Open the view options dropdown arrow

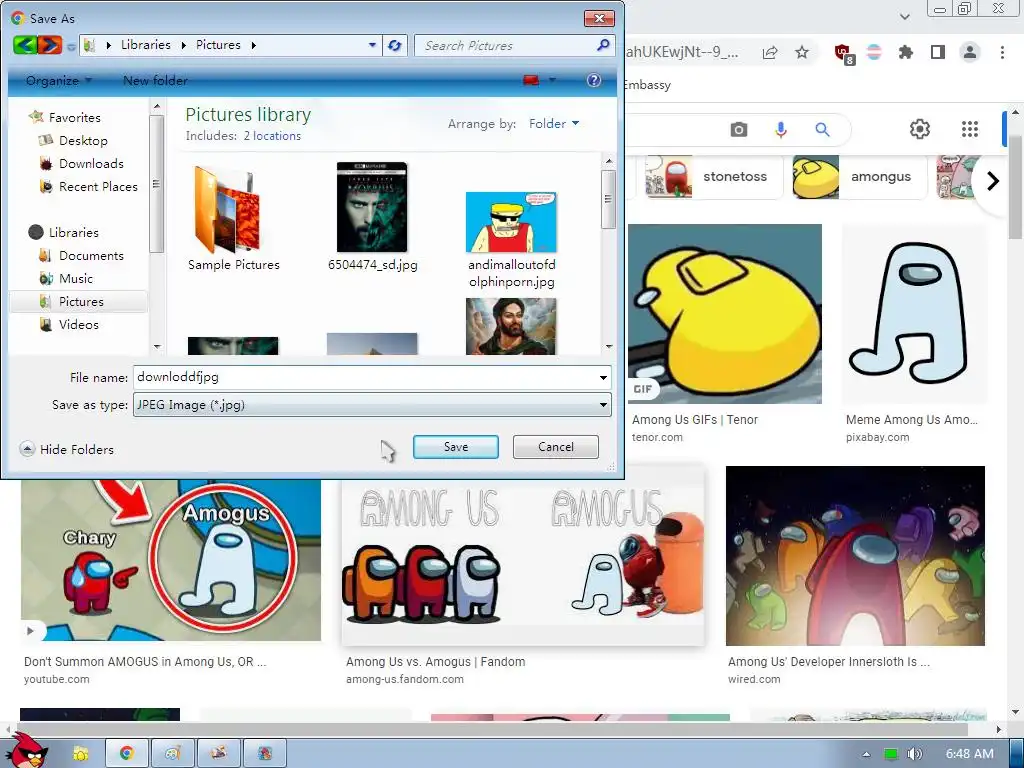(552, 80)
